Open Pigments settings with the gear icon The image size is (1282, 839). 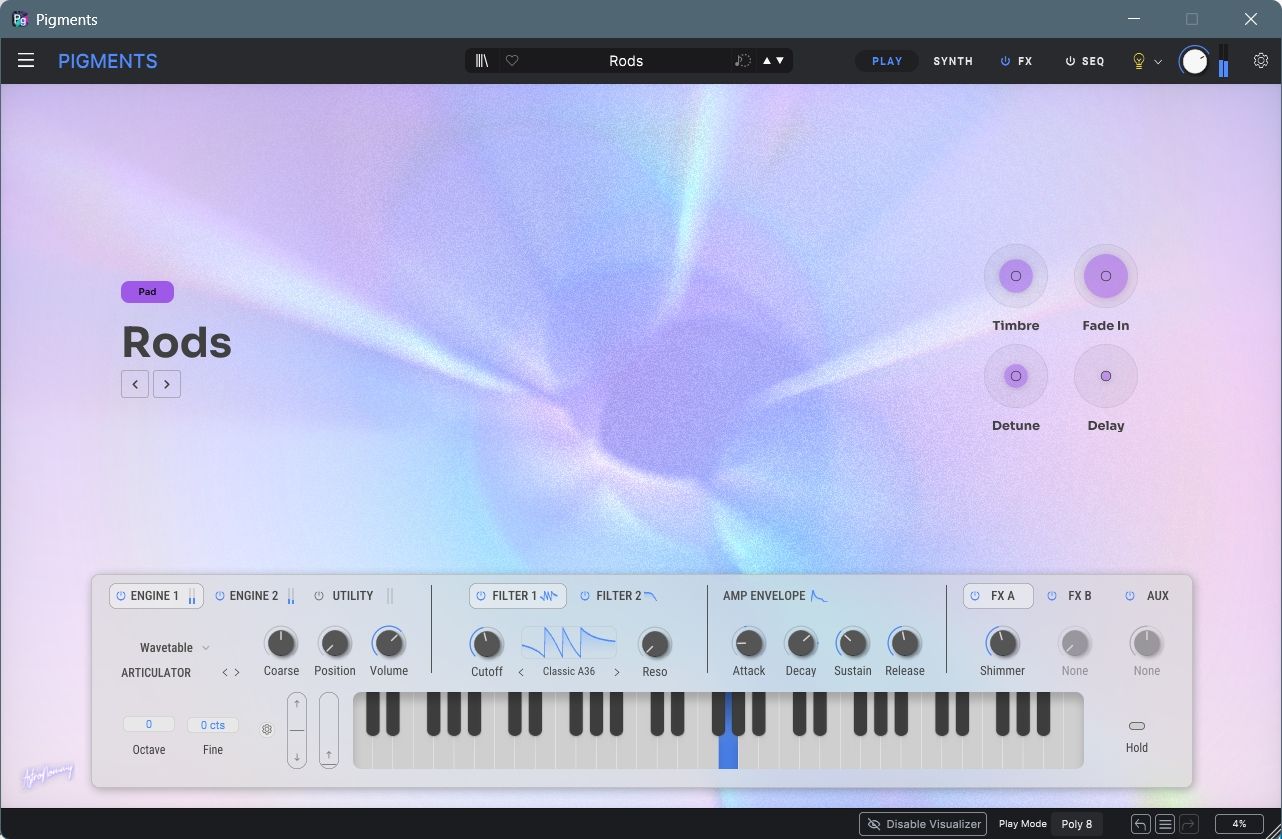click(1261, 60)
